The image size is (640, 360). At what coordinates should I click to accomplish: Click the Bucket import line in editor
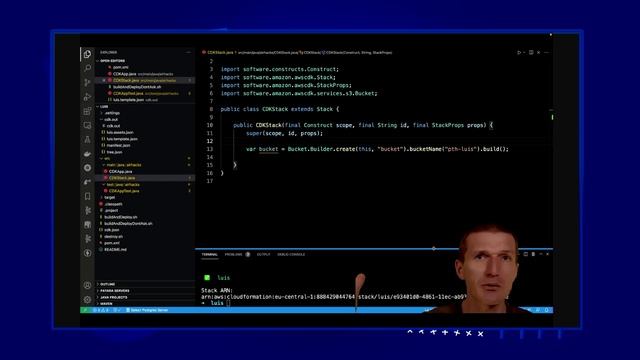tap(299, 93)
